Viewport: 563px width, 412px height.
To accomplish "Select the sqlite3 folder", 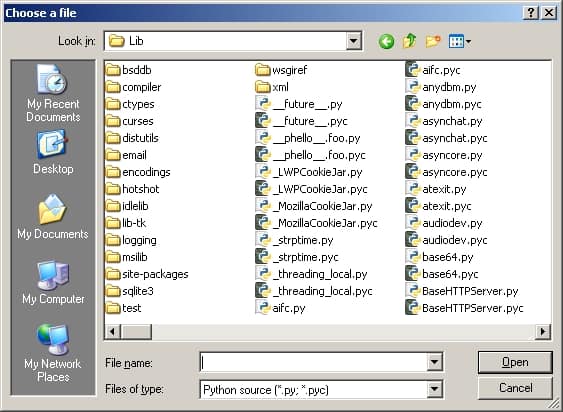I will coord(130,291).
